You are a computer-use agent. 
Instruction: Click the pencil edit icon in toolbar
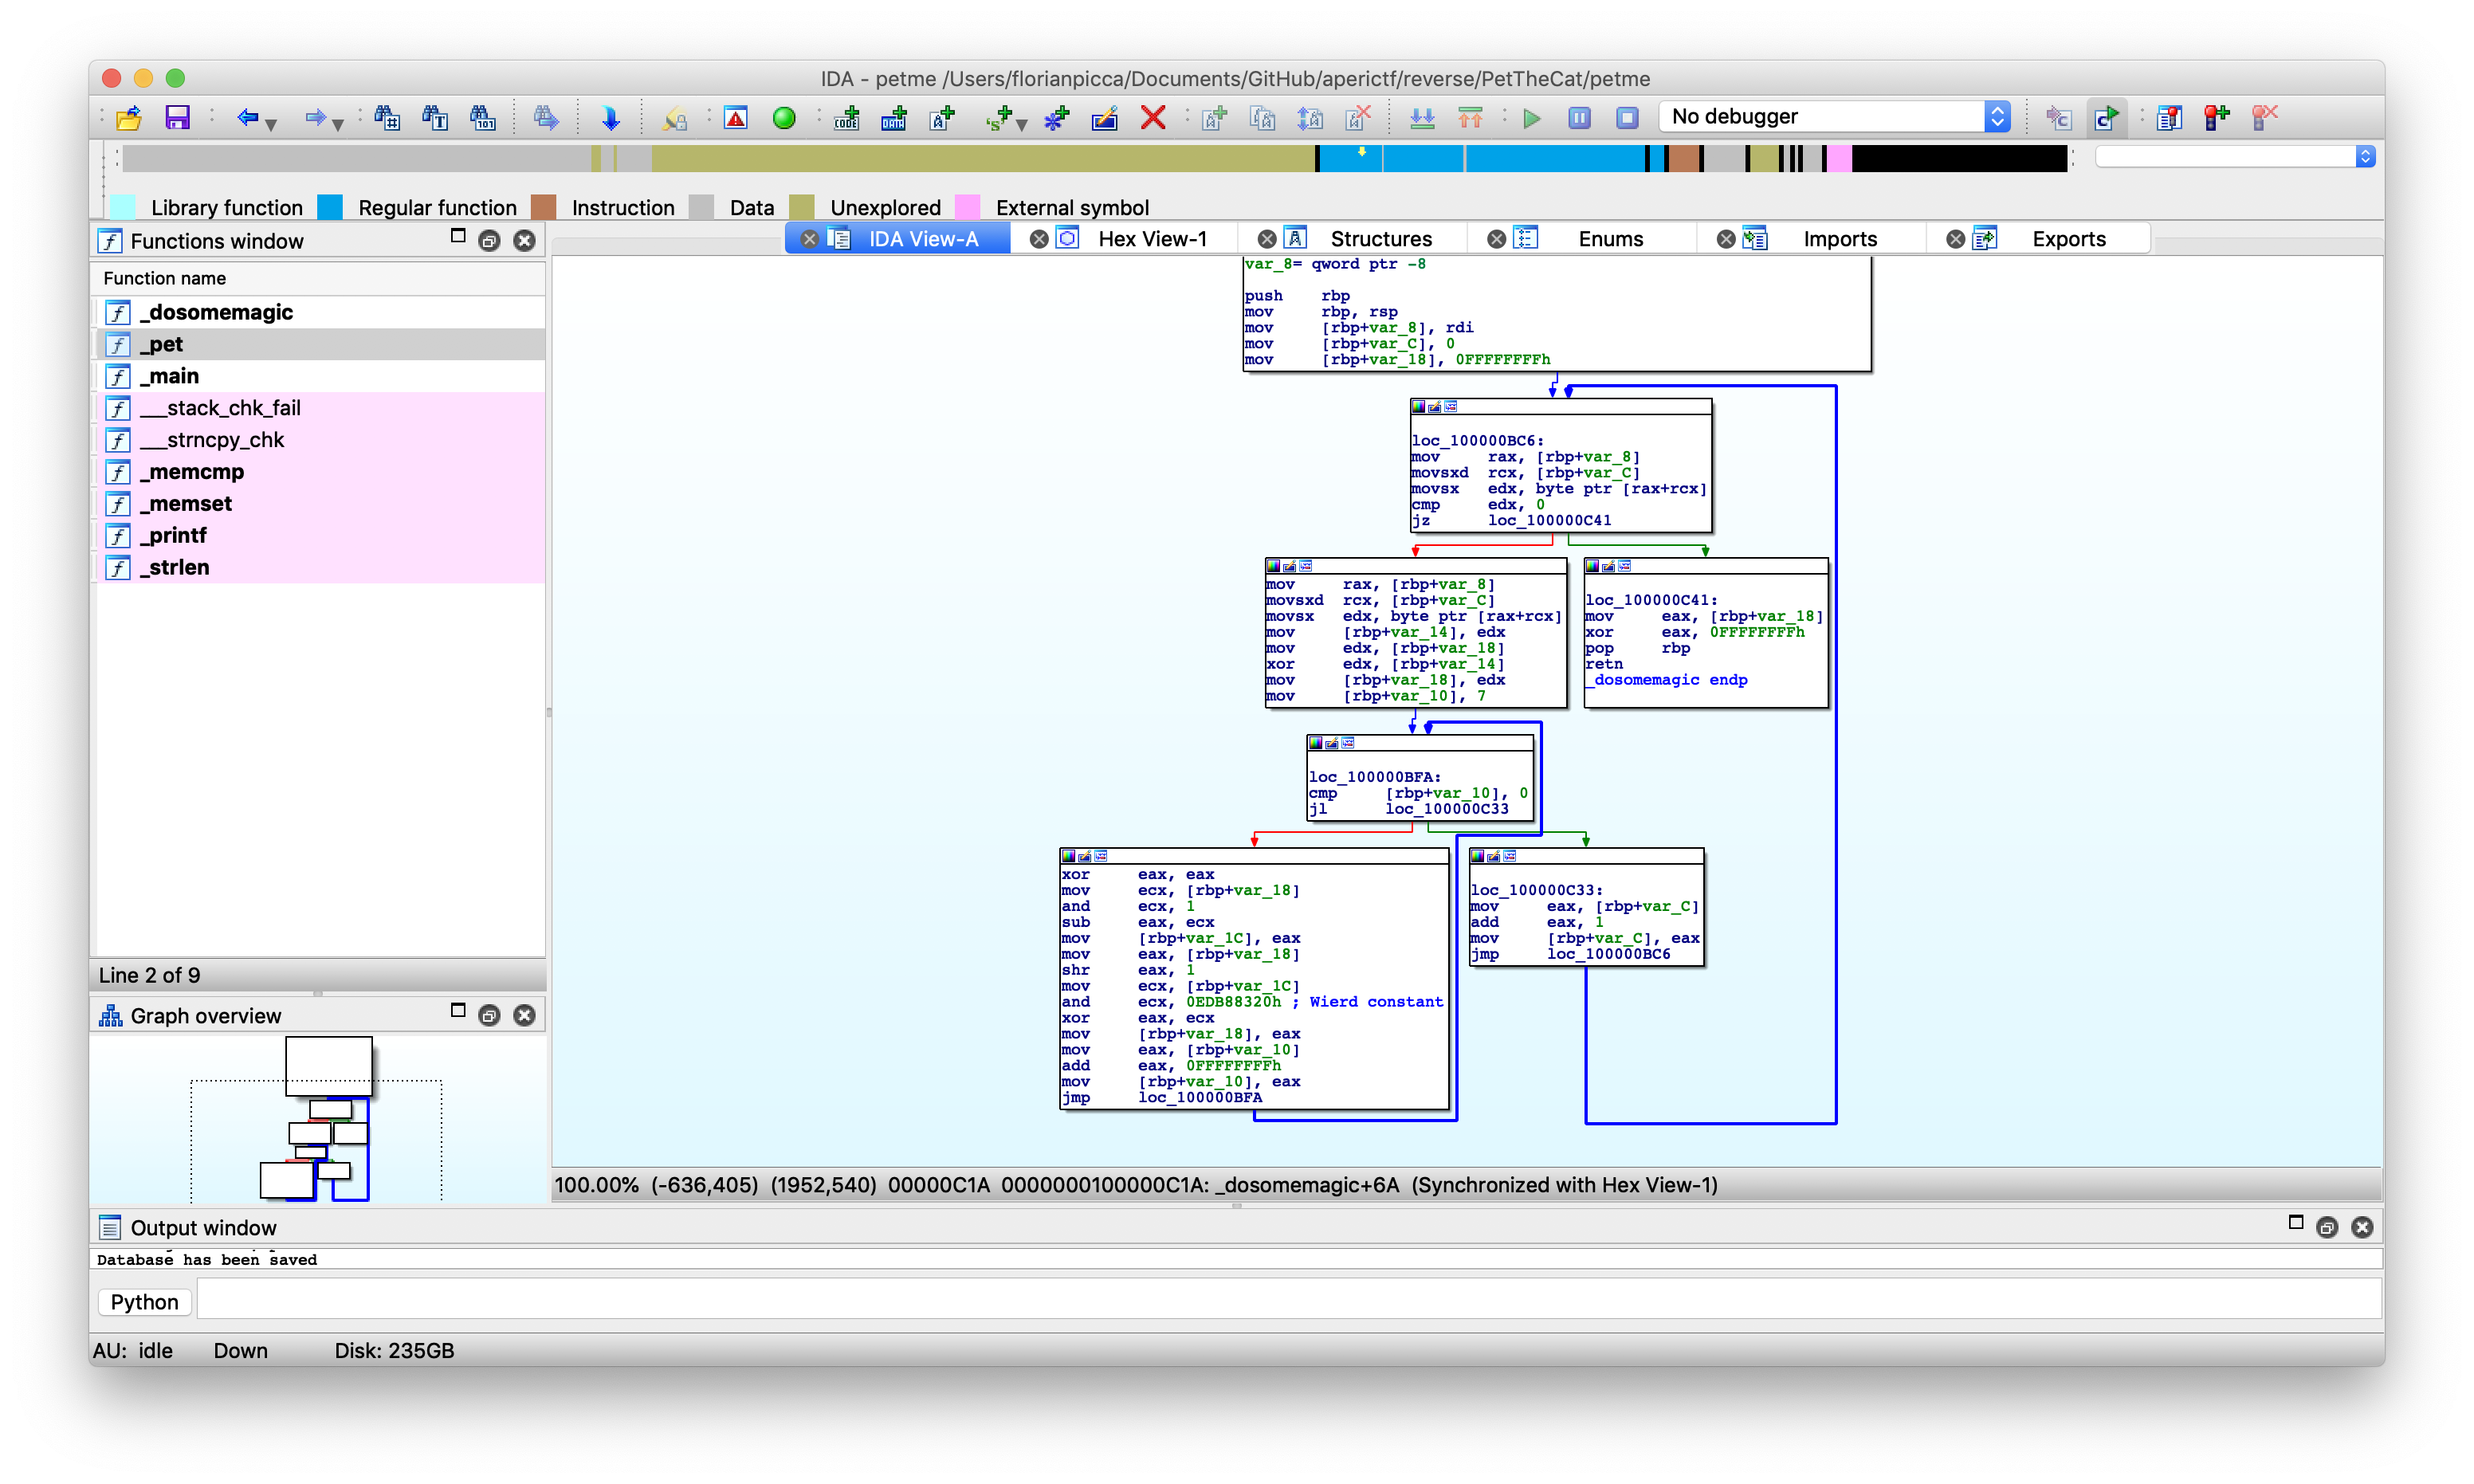coord(1105,118)
